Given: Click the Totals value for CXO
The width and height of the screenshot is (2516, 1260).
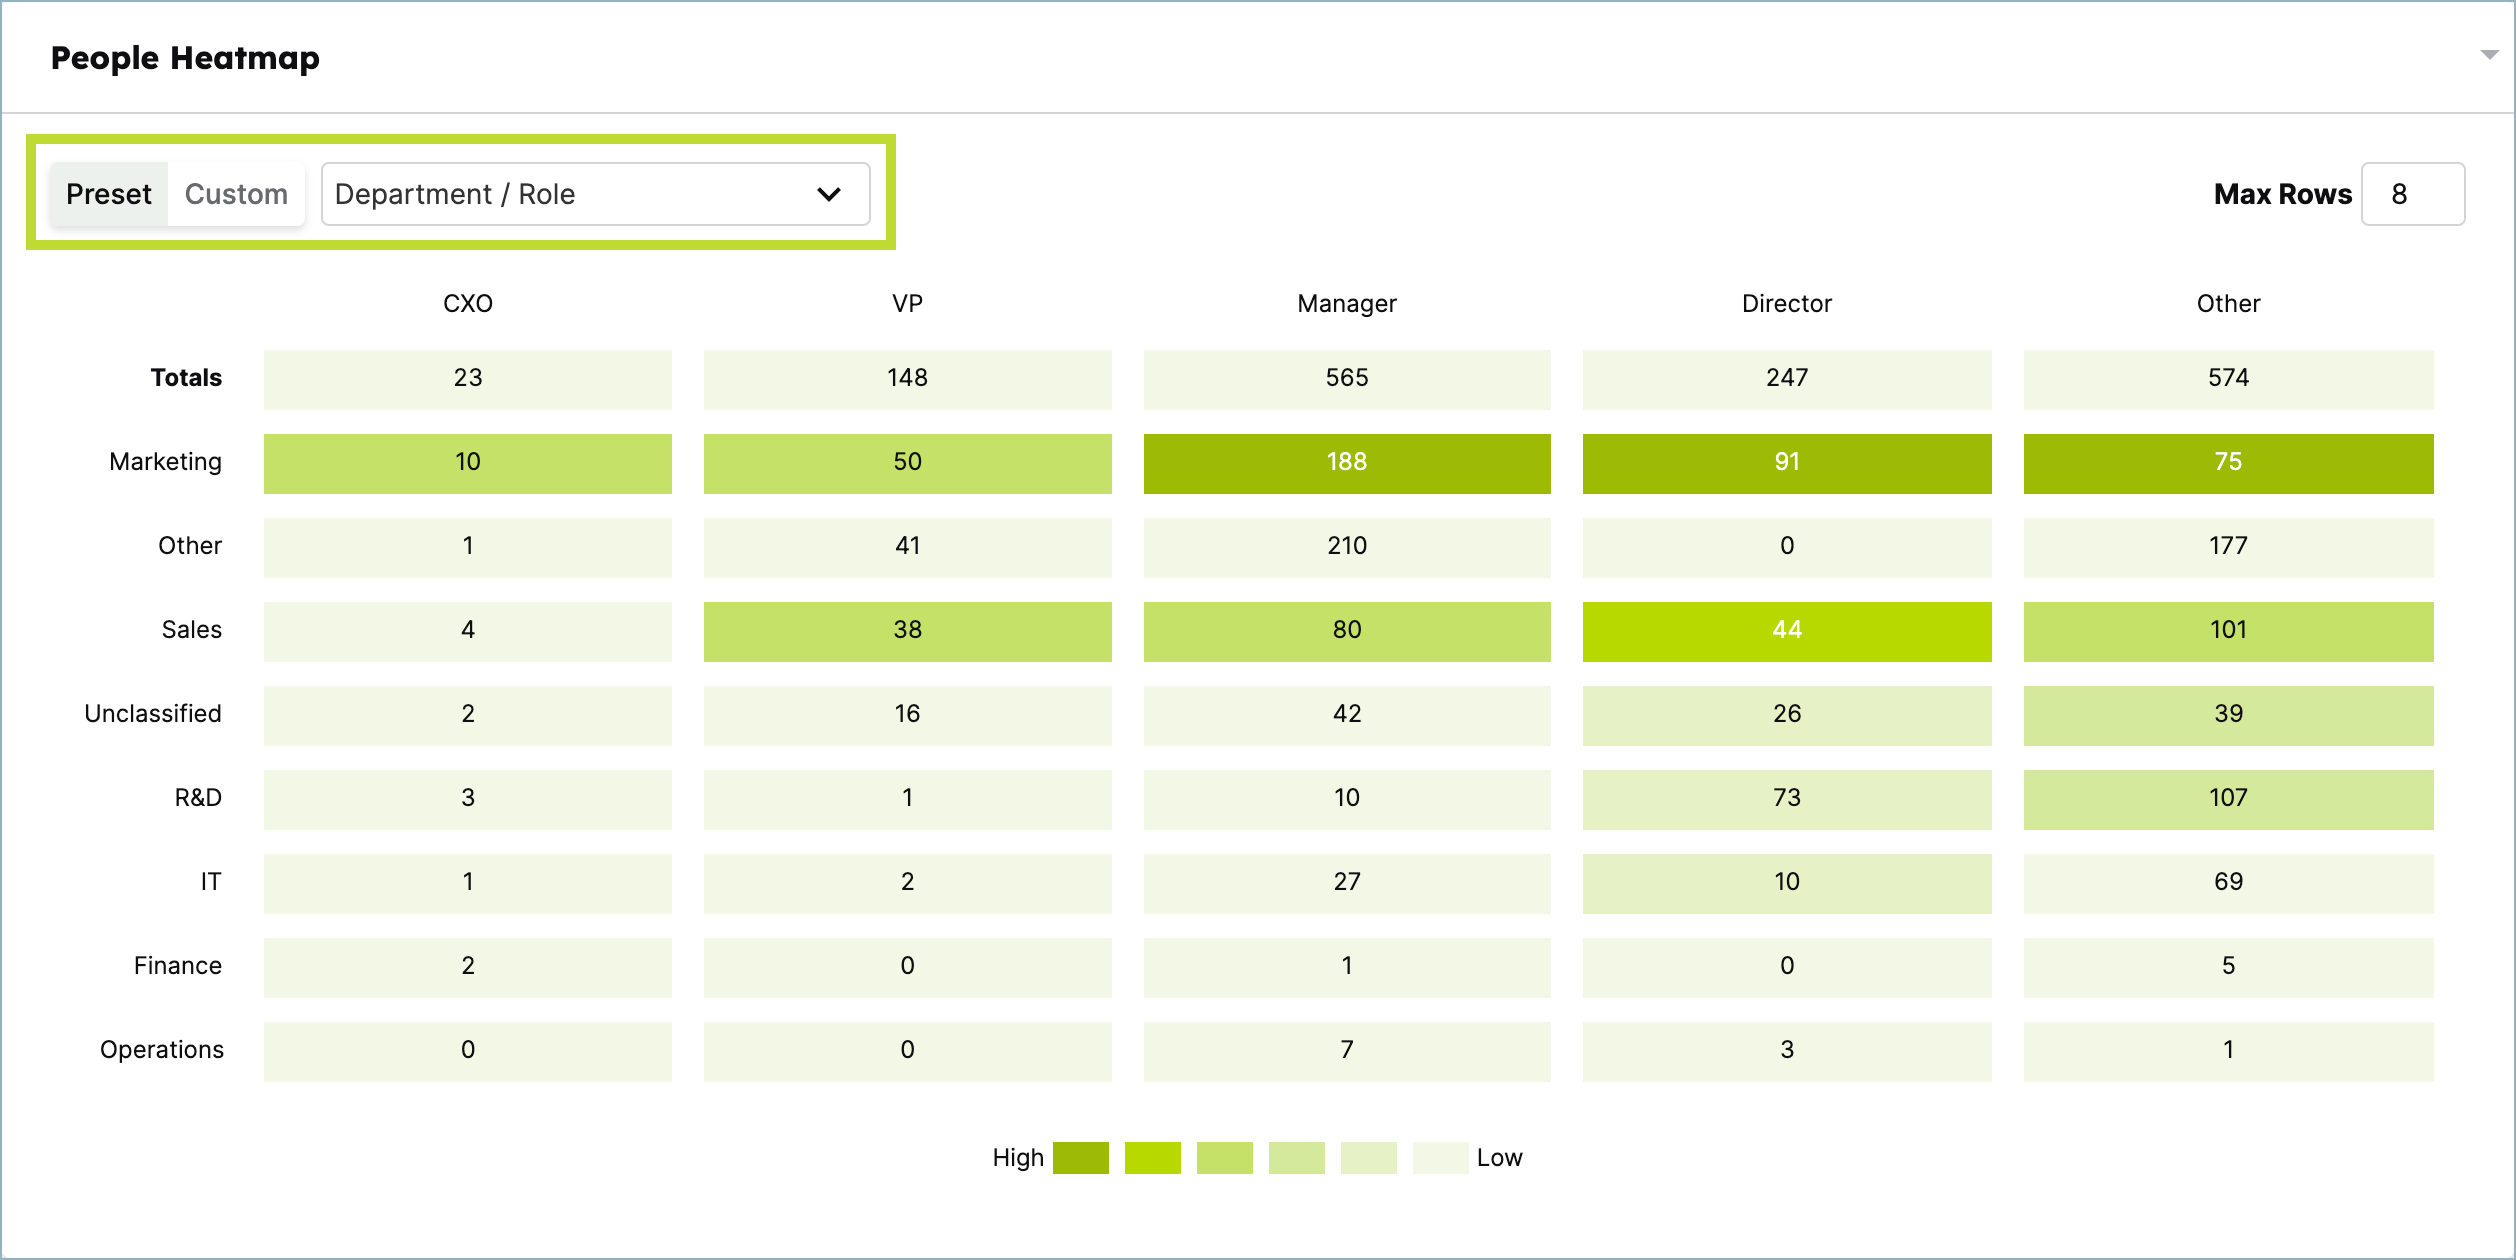Looking at the screenshot, I should tap(467, 378).
